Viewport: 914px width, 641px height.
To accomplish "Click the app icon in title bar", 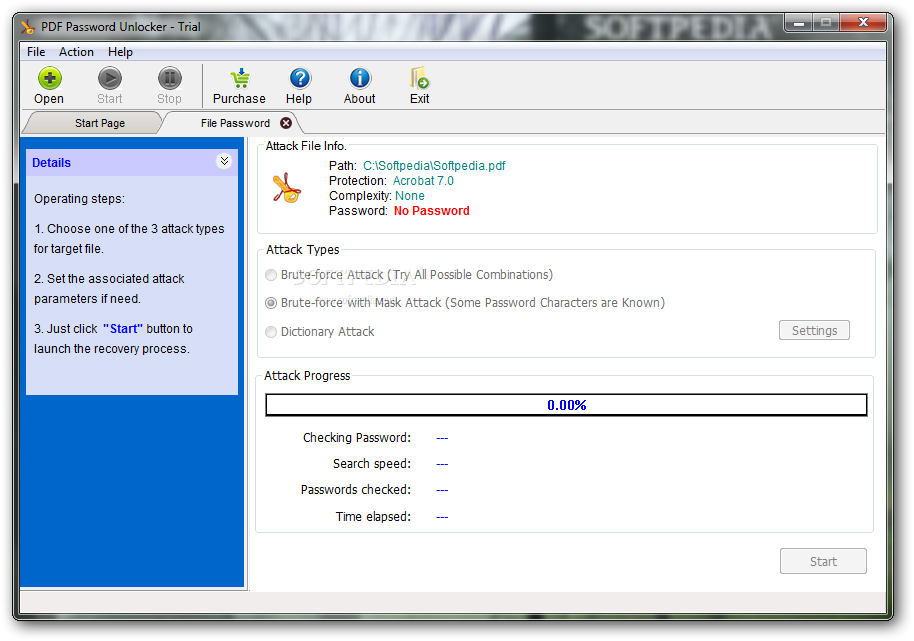I will (x=28, y=27).
